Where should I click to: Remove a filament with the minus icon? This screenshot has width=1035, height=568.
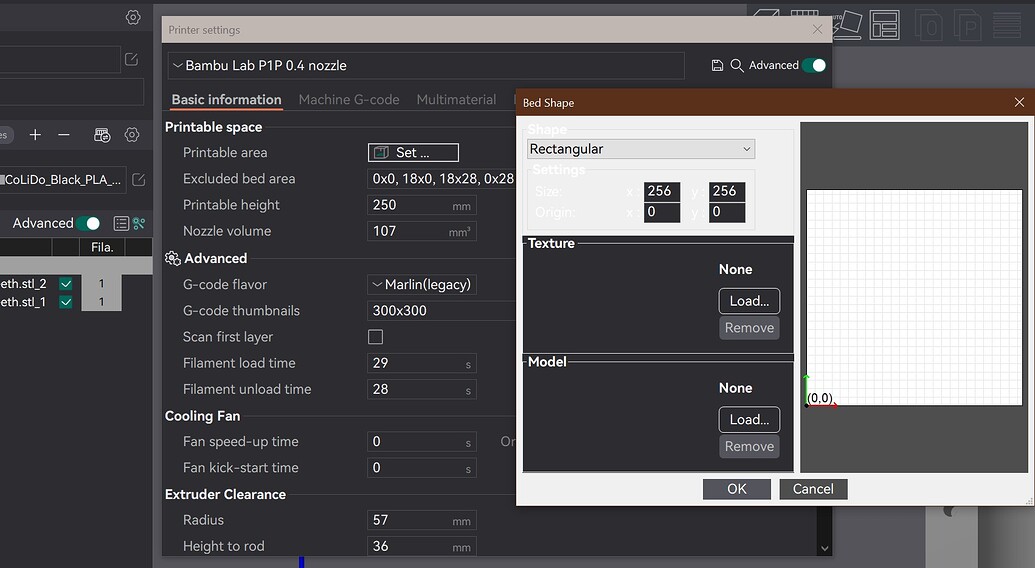[63, 135]
